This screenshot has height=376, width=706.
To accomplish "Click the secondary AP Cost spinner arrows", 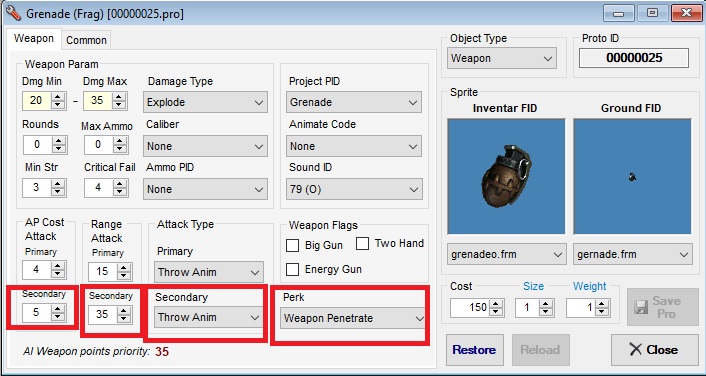I will [59, 313].
